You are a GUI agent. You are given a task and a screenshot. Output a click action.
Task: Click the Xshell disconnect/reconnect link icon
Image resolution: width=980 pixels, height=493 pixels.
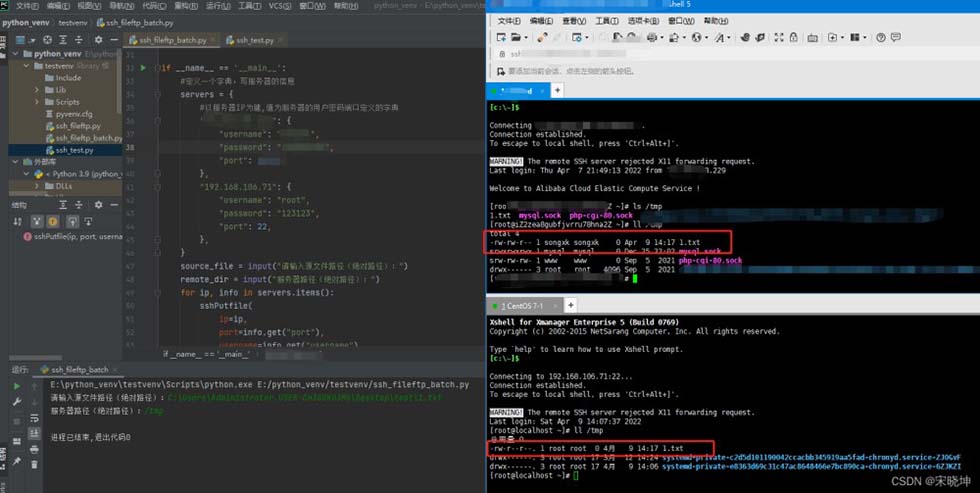pyautogui.click(x=542, y=37)
